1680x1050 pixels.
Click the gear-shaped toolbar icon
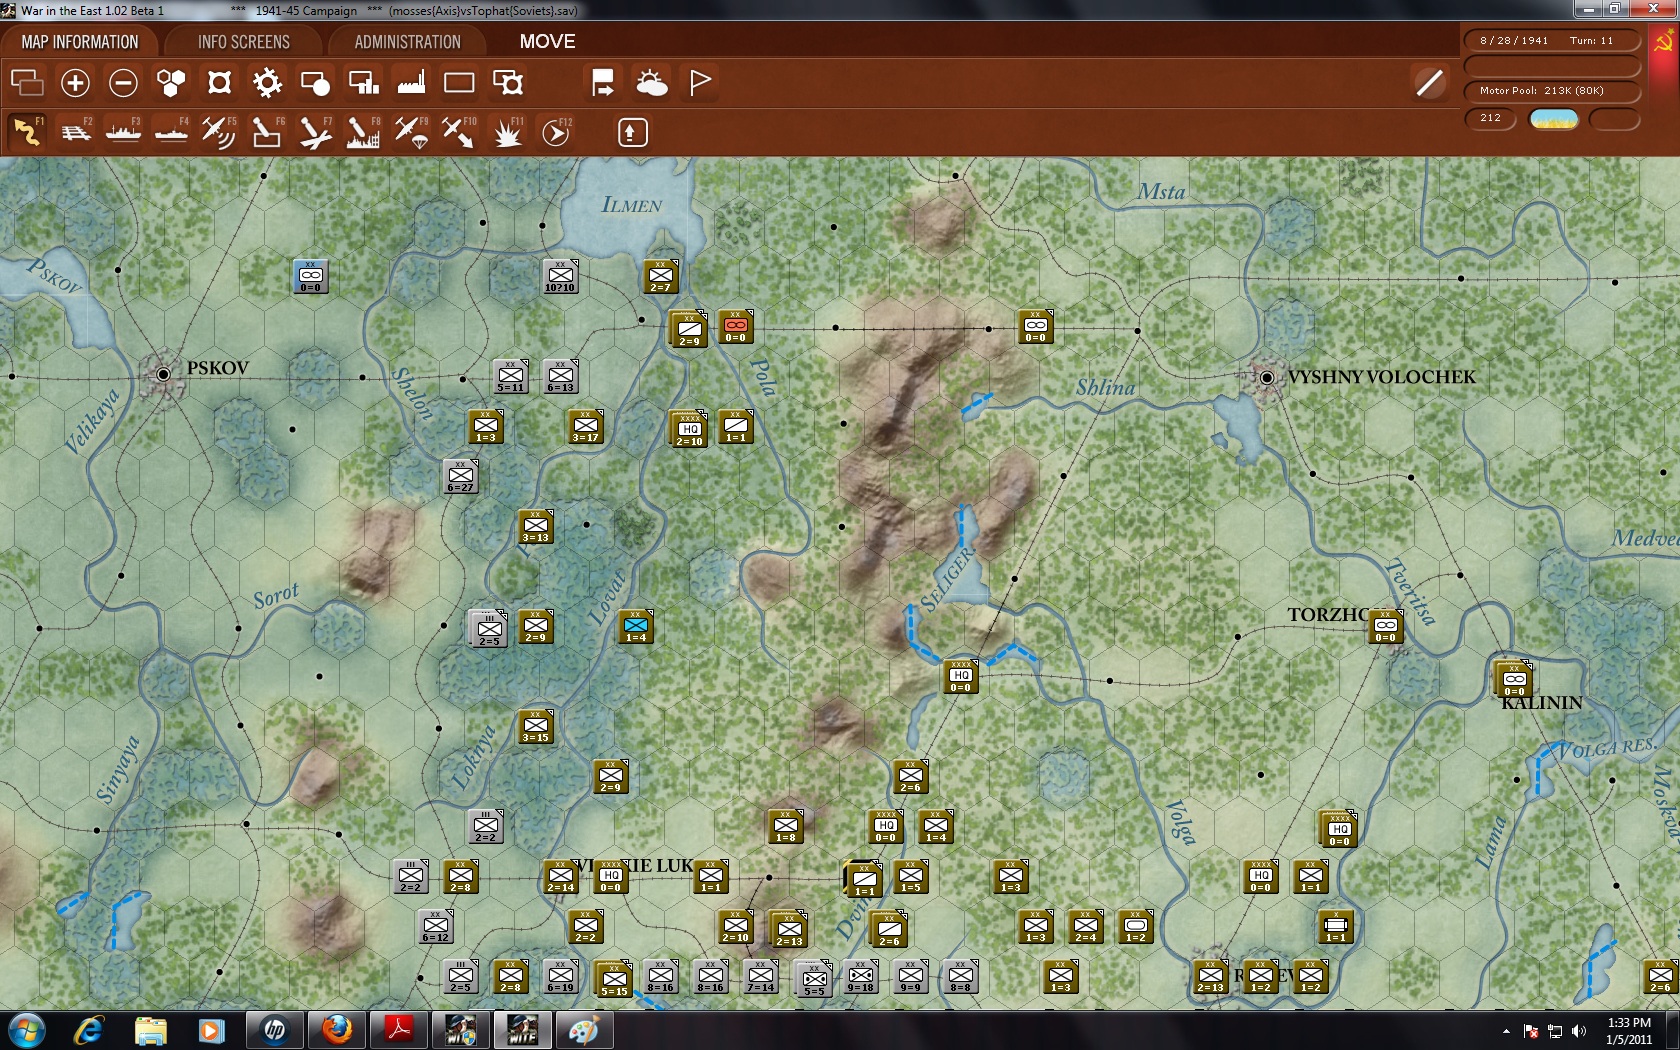click(x=267, y=83)
